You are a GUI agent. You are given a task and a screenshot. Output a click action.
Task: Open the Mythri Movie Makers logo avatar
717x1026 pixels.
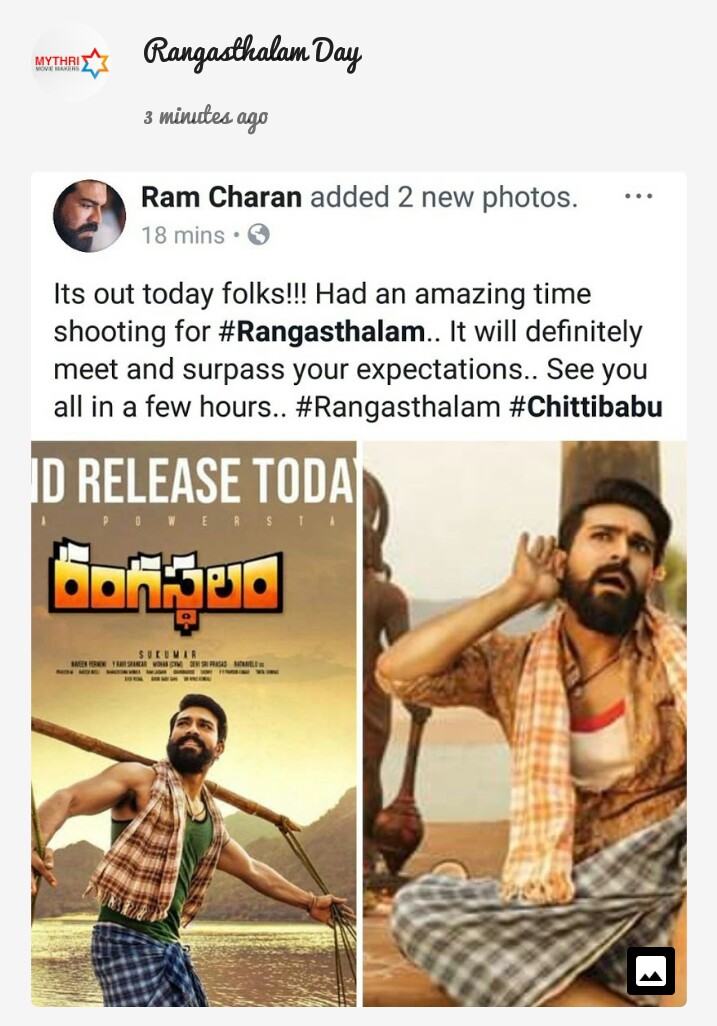[71, 63]
